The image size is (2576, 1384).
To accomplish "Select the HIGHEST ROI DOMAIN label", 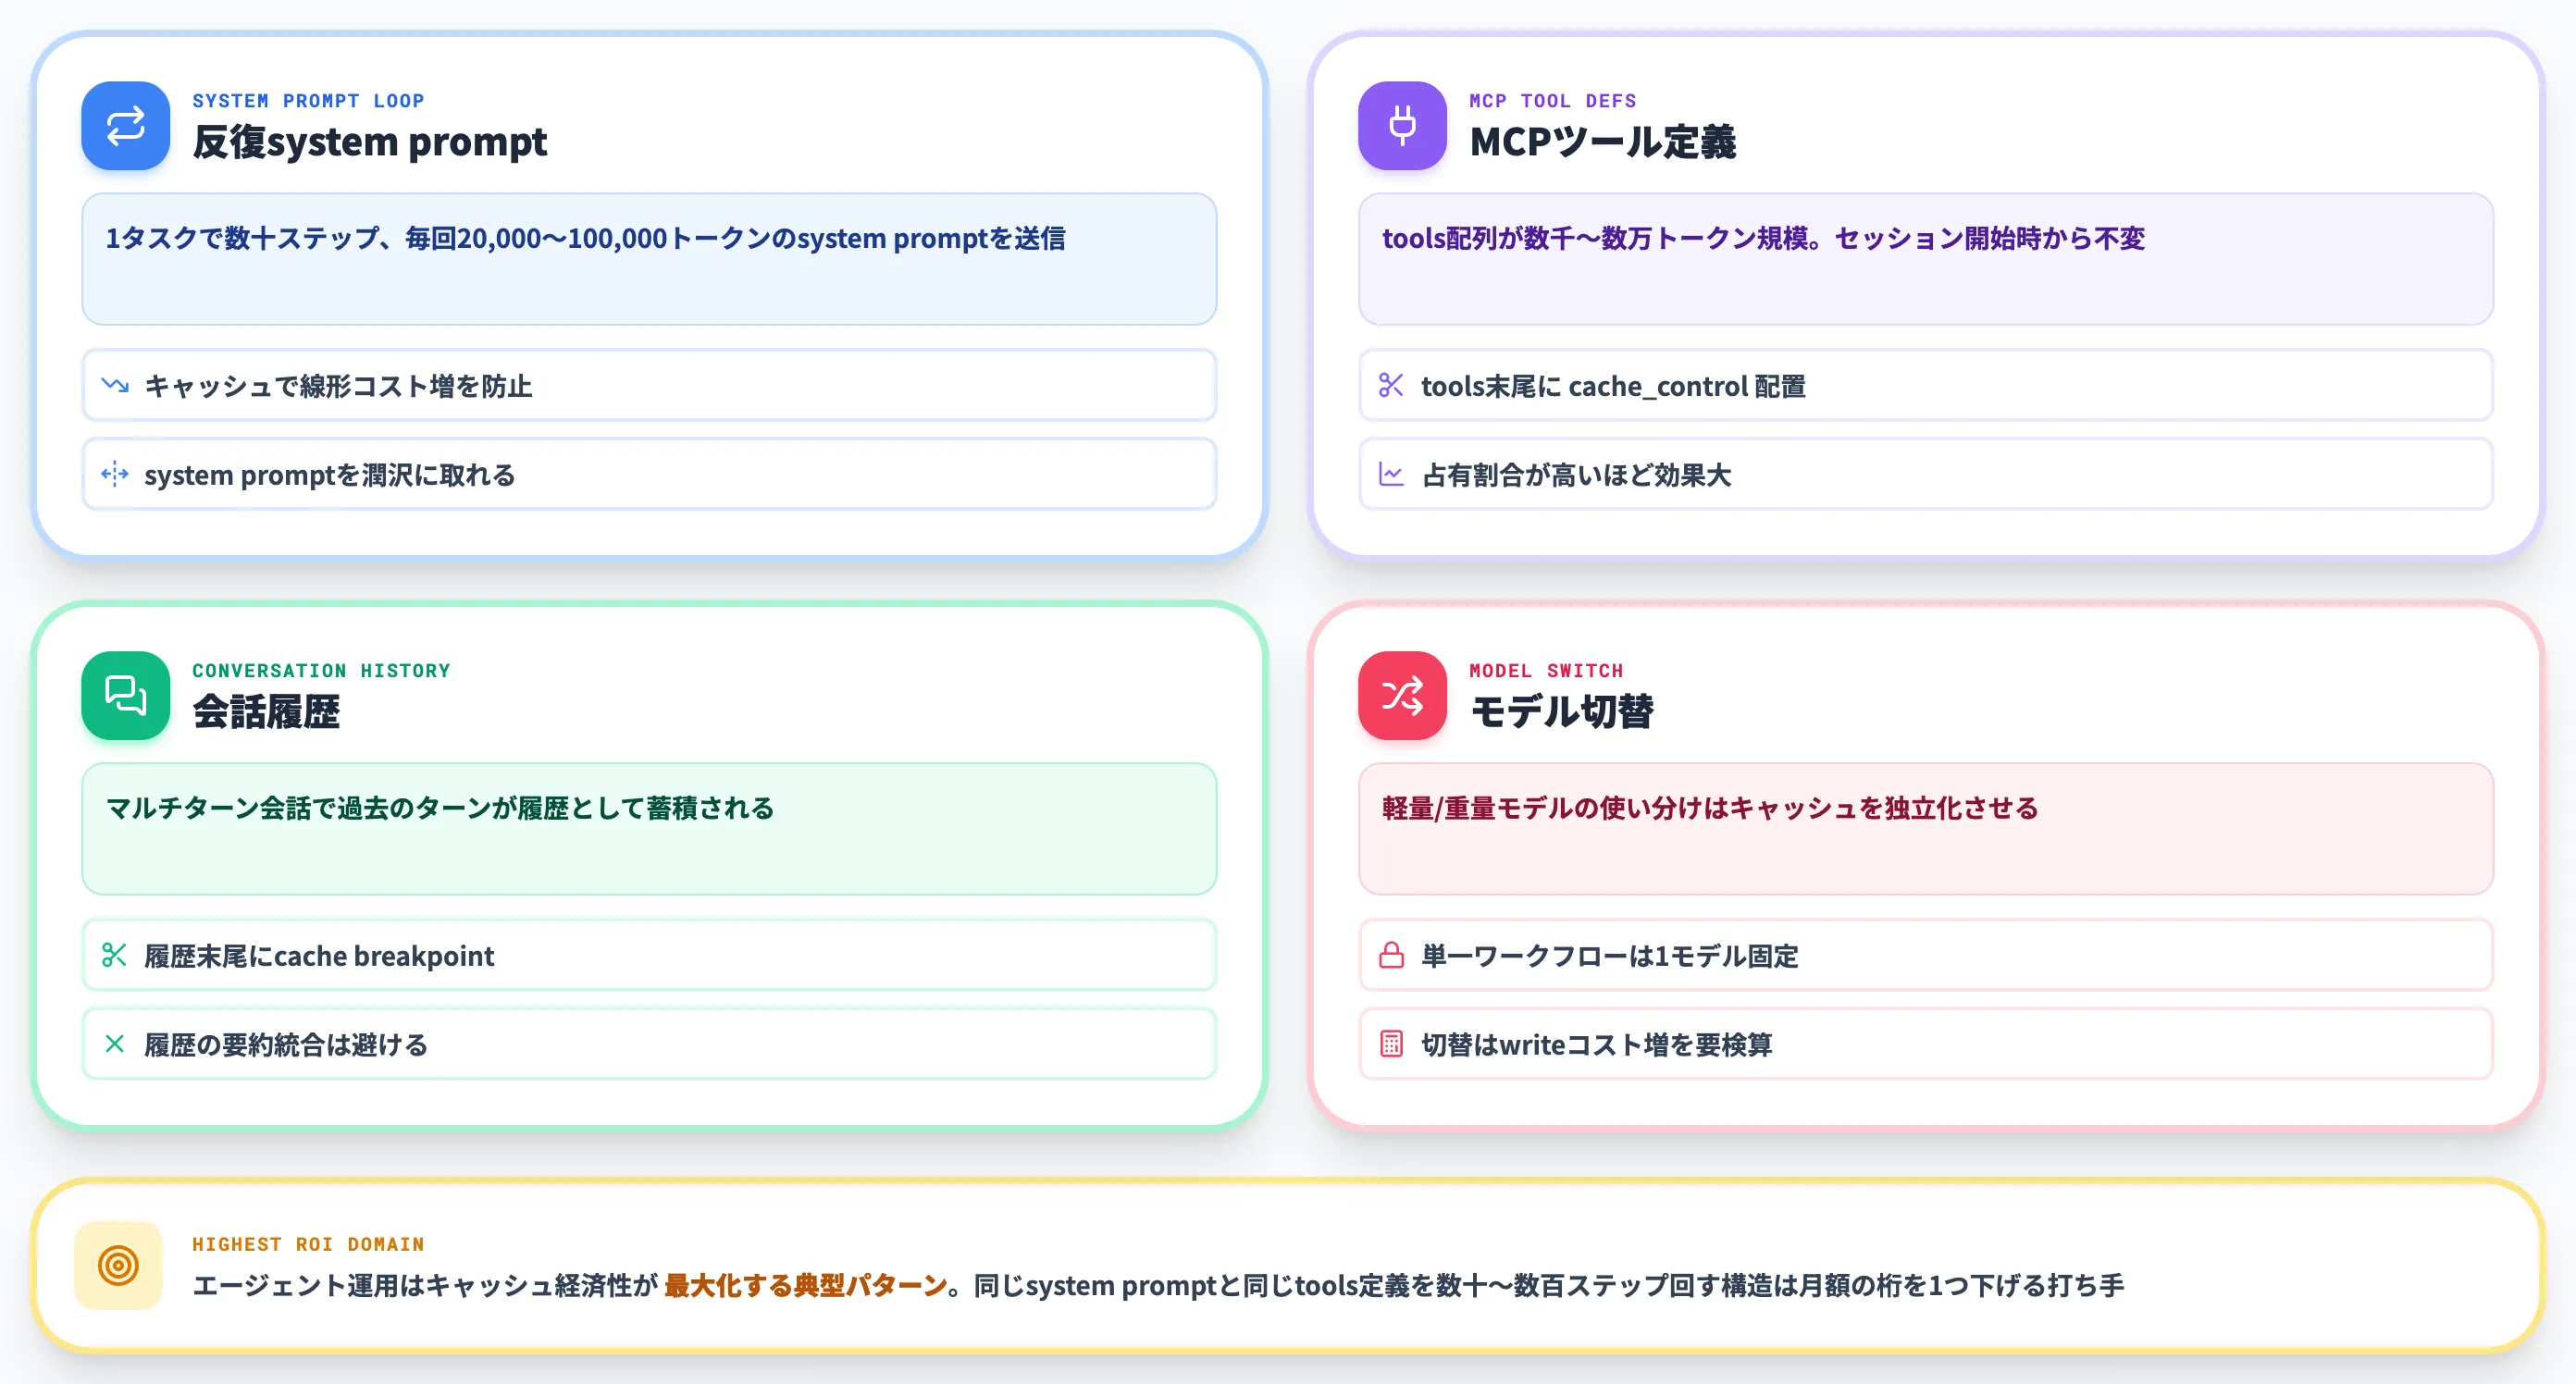I will [x=308, y=1245].
